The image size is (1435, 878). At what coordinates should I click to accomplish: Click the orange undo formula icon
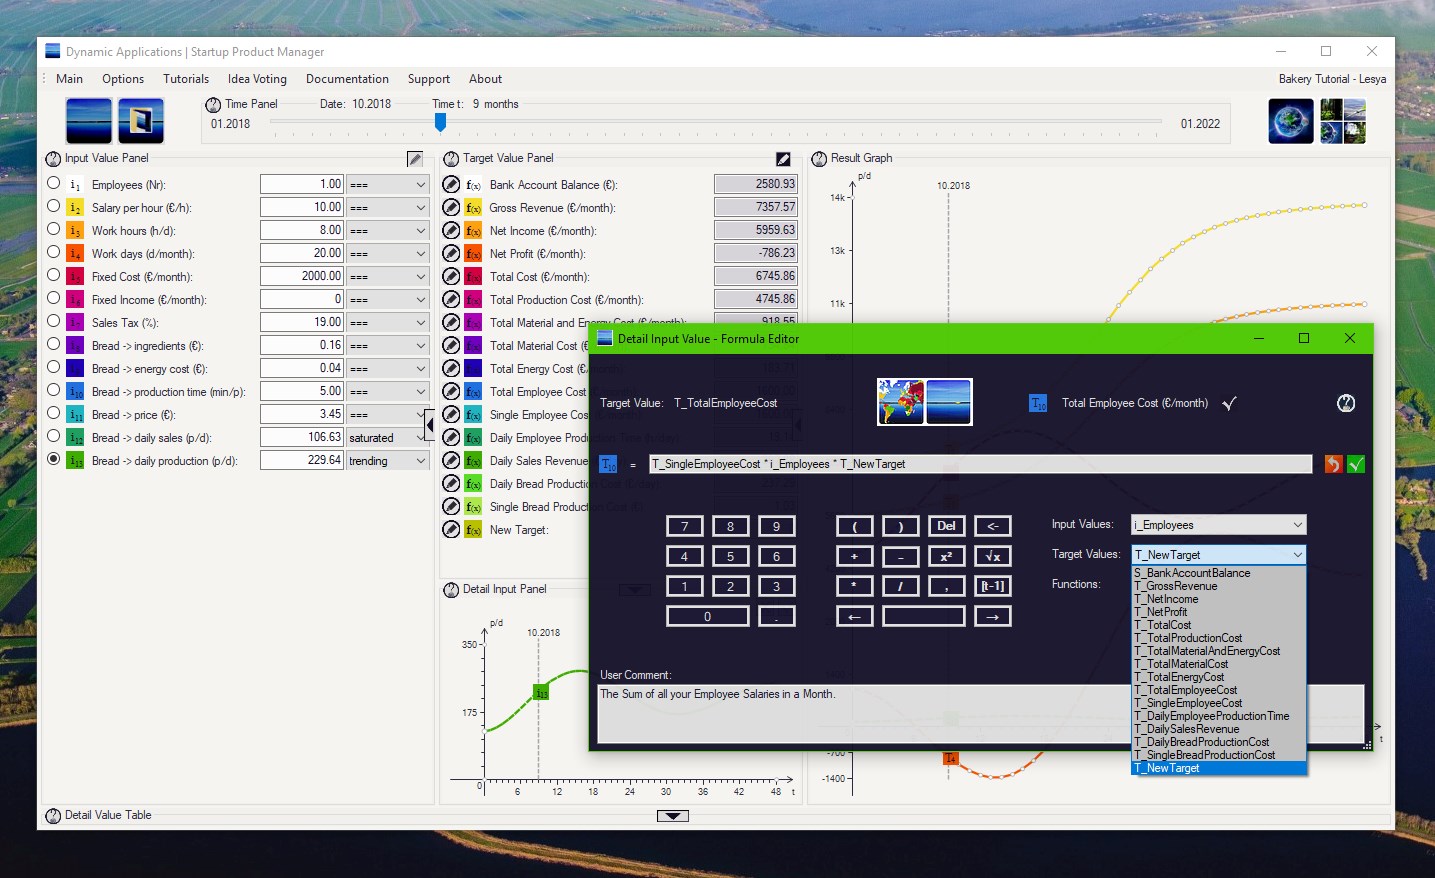(1333, 464)
